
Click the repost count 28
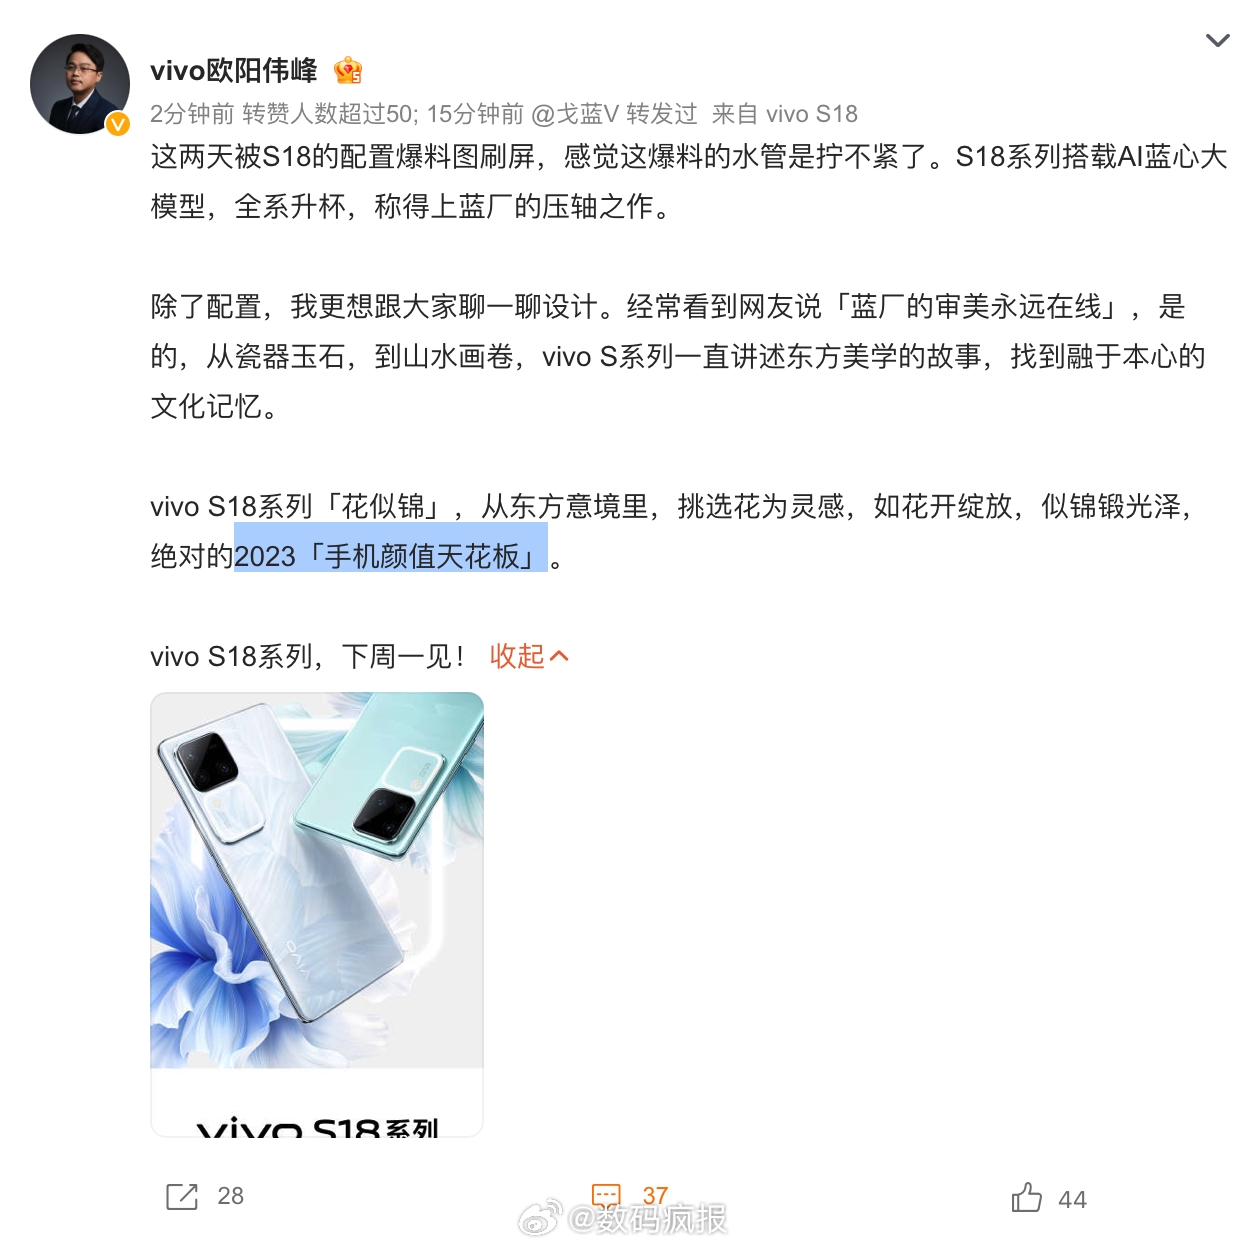click(x=231, y=1196)
